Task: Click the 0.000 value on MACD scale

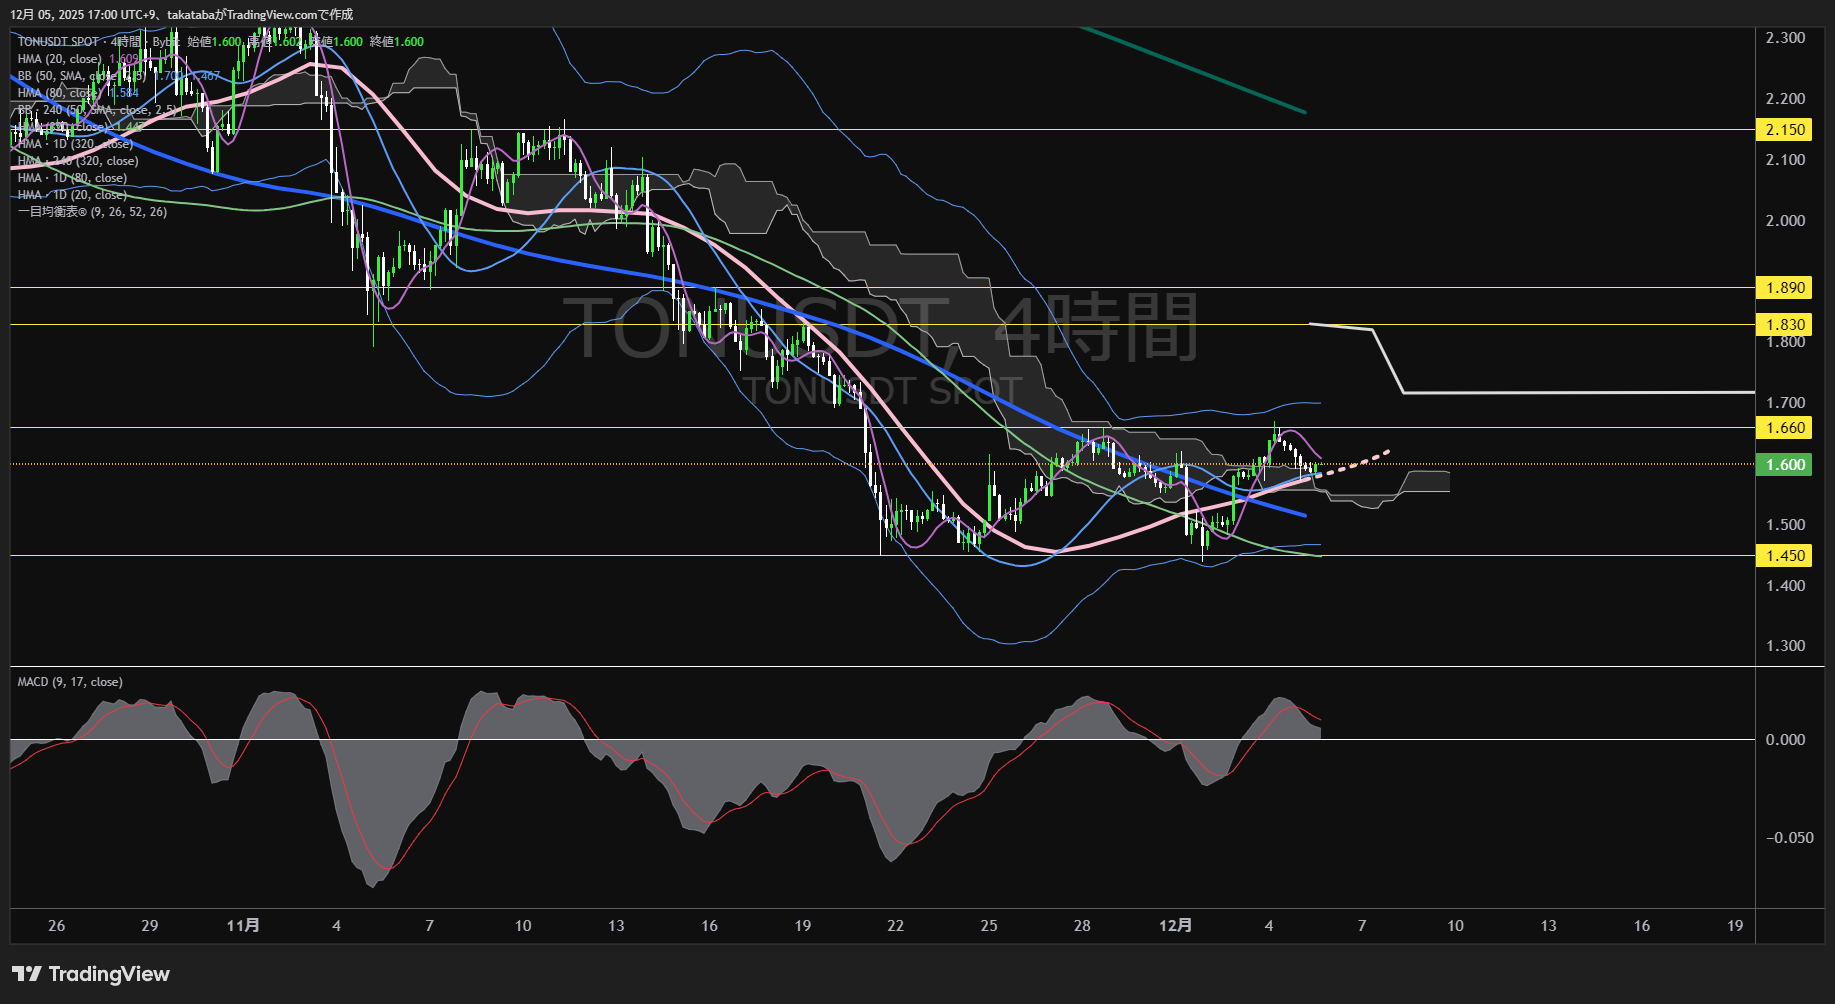Action: (1785, 740)
